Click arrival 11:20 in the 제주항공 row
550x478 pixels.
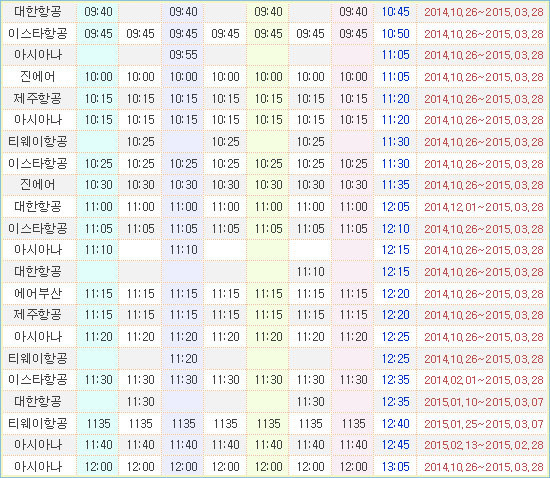click(x=395, y=99)
